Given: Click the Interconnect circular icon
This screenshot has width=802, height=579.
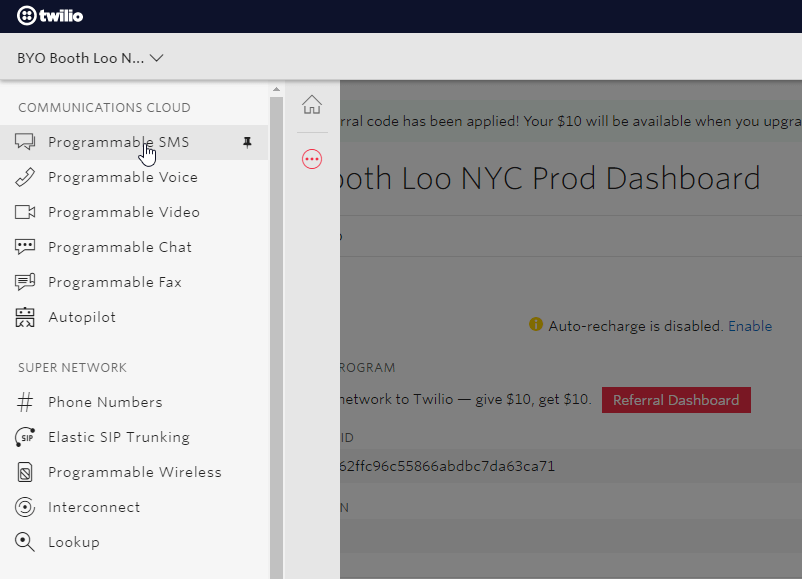Looking at the screenshot, I should [x=25, y=507].
